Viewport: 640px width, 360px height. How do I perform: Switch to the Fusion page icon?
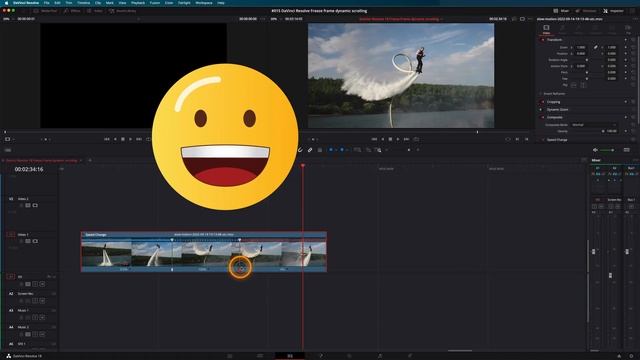[x=320, y=356]
